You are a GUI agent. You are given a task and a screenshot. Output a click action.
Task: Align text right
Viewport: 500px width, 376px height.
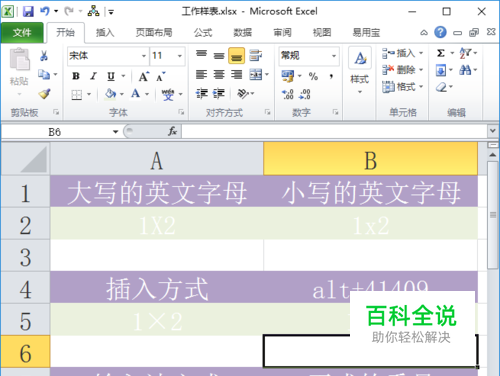pyautogui.click(x=236, y=74)
